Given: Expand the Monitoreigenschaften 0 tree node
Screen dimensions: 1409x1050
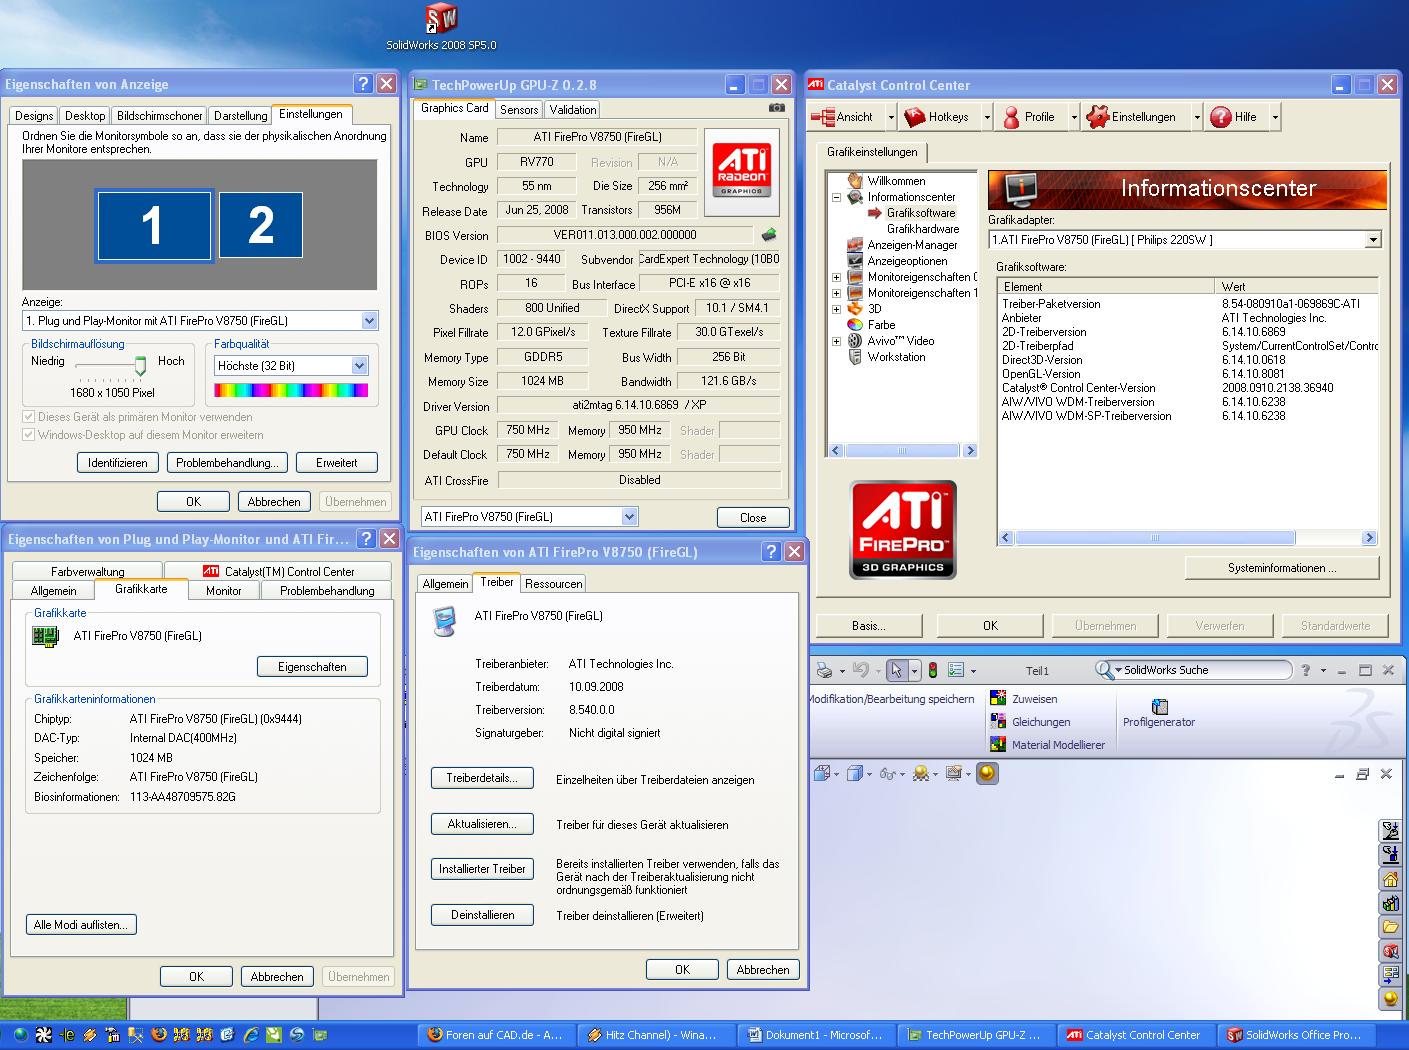Looking at the screenshot, I should (836, 277).
